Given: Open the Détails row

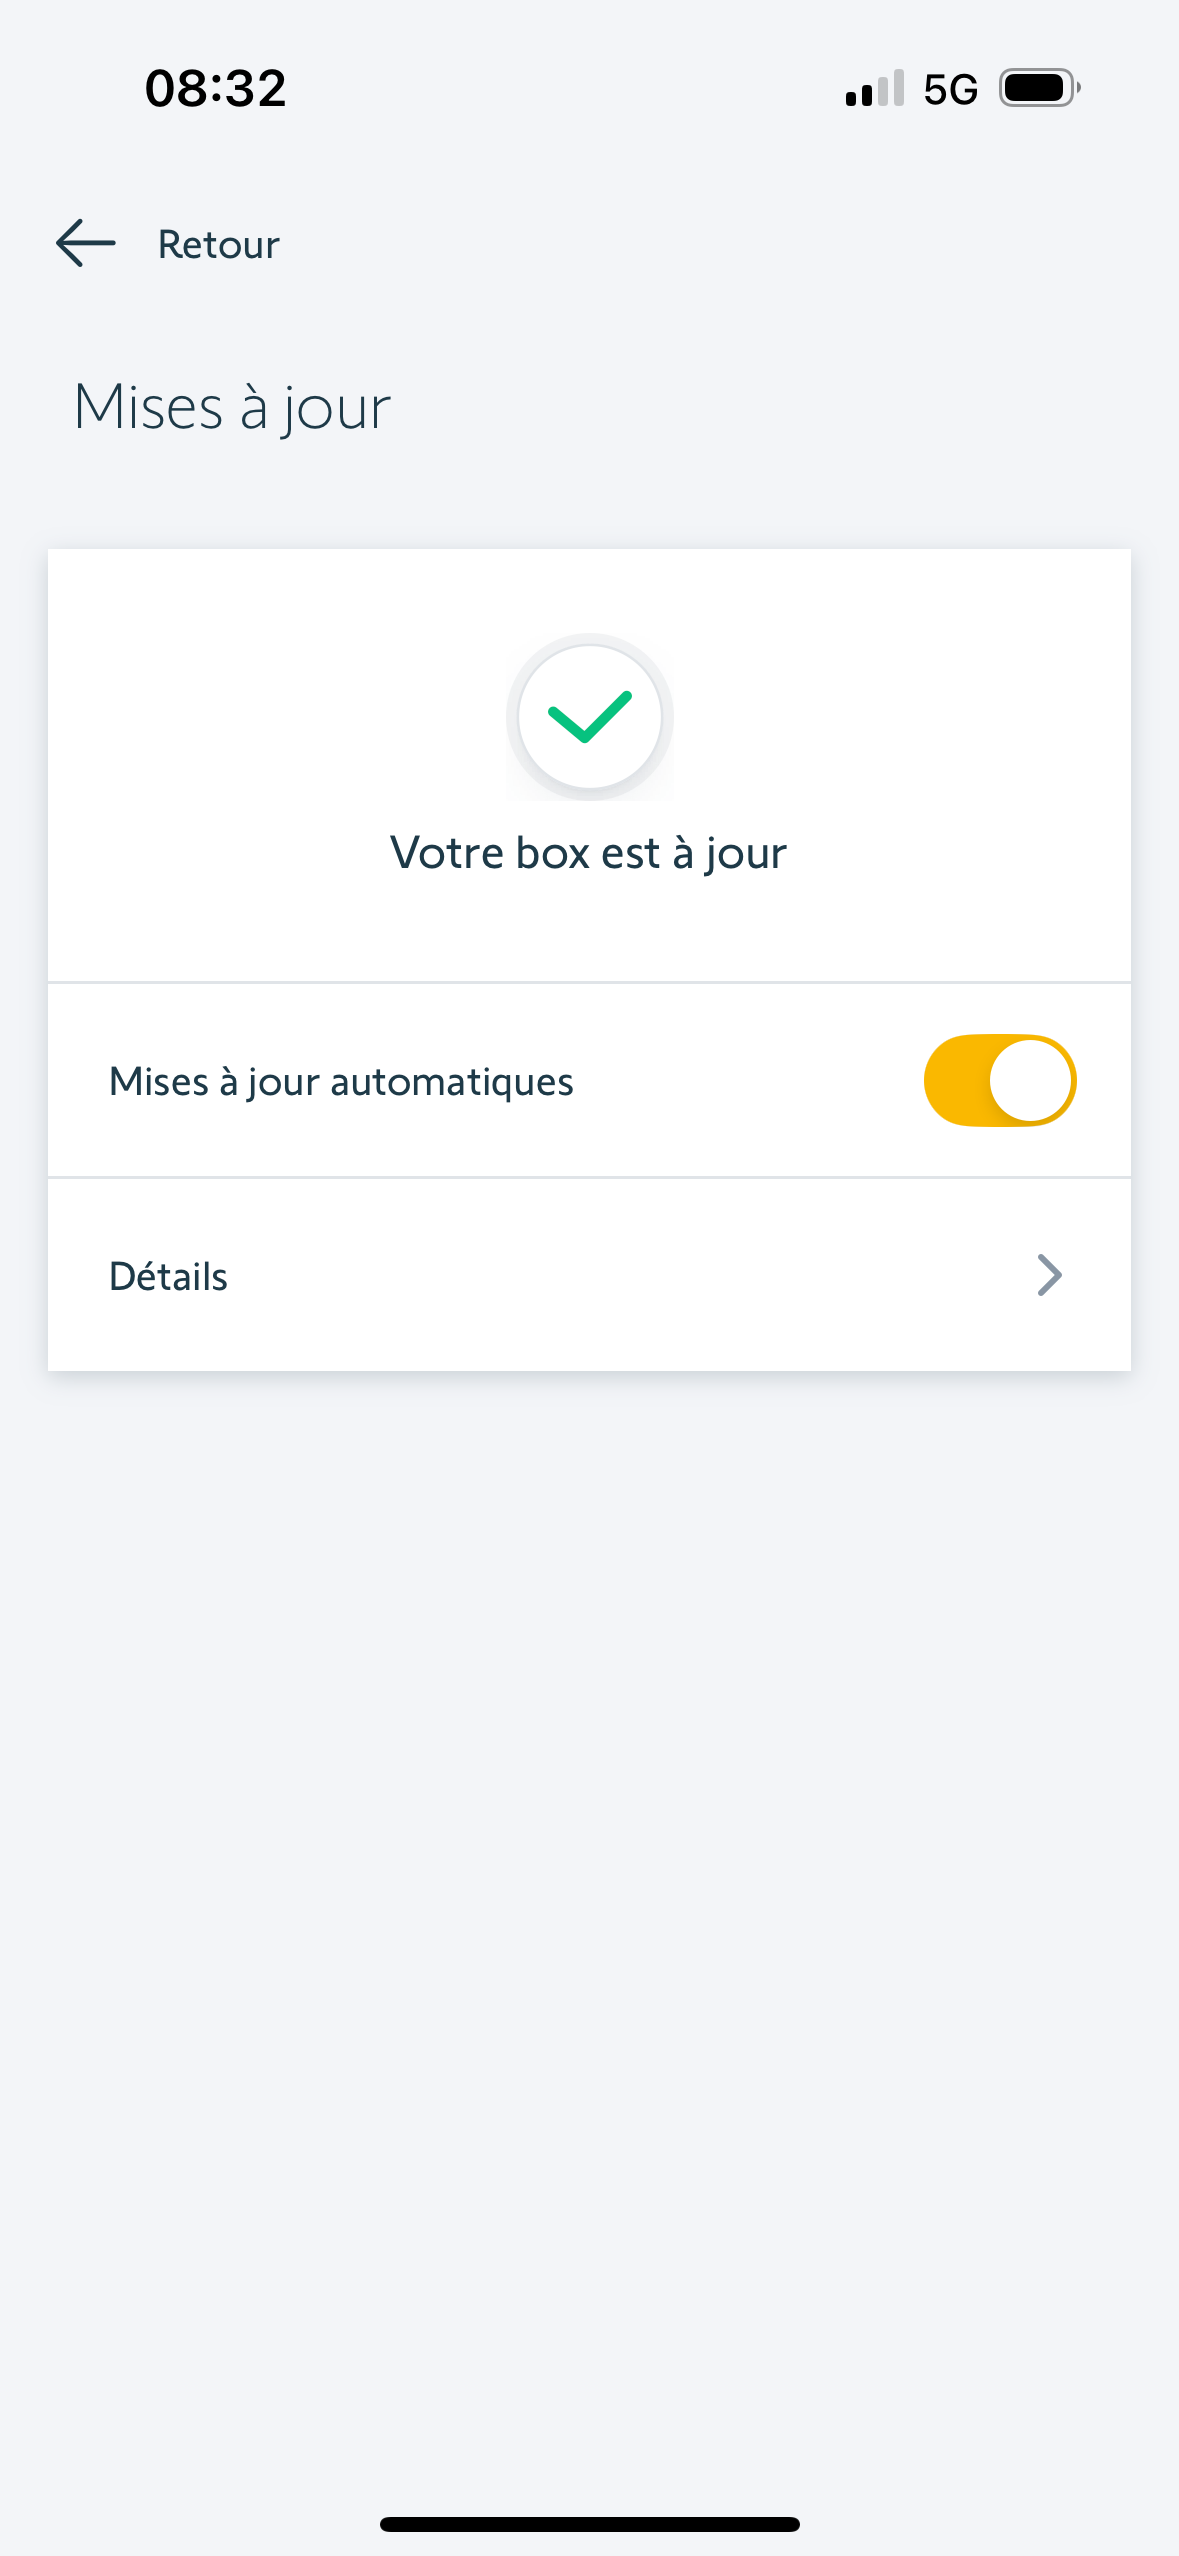Looking at the screenshot, I should tap(589, 1275).
